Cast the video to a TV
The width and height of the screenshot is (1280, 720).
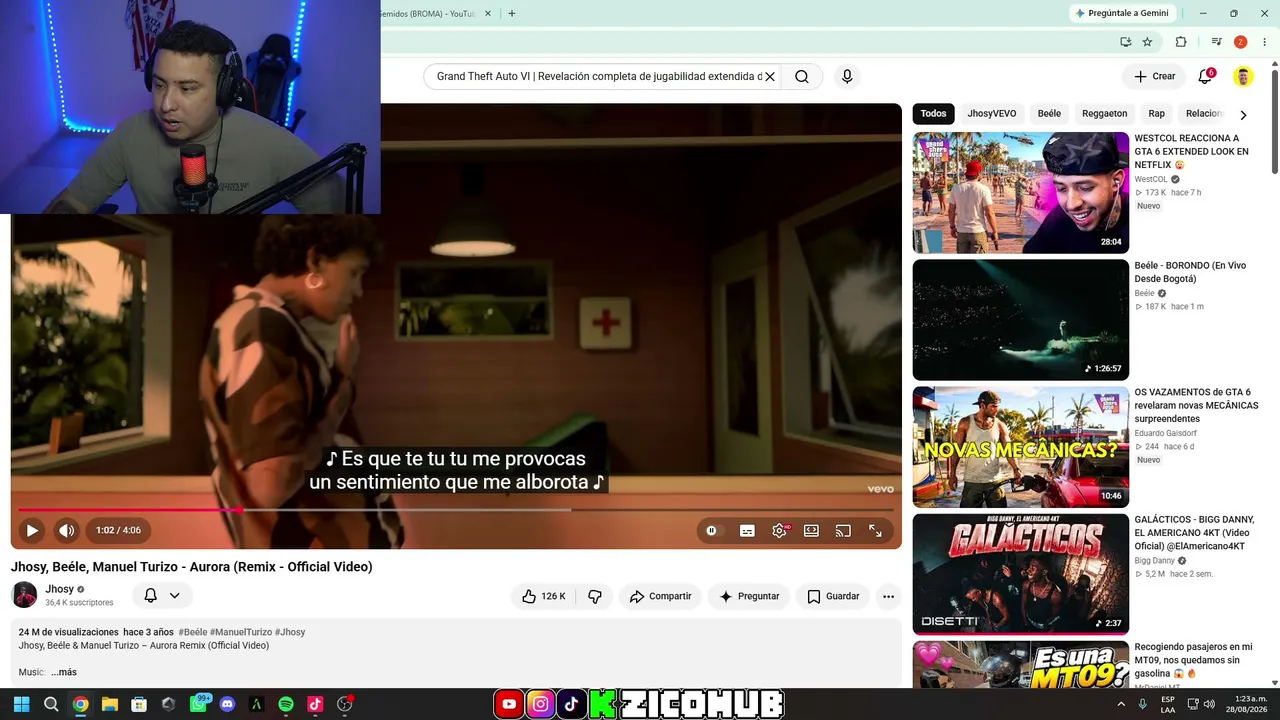coord(843,531)
